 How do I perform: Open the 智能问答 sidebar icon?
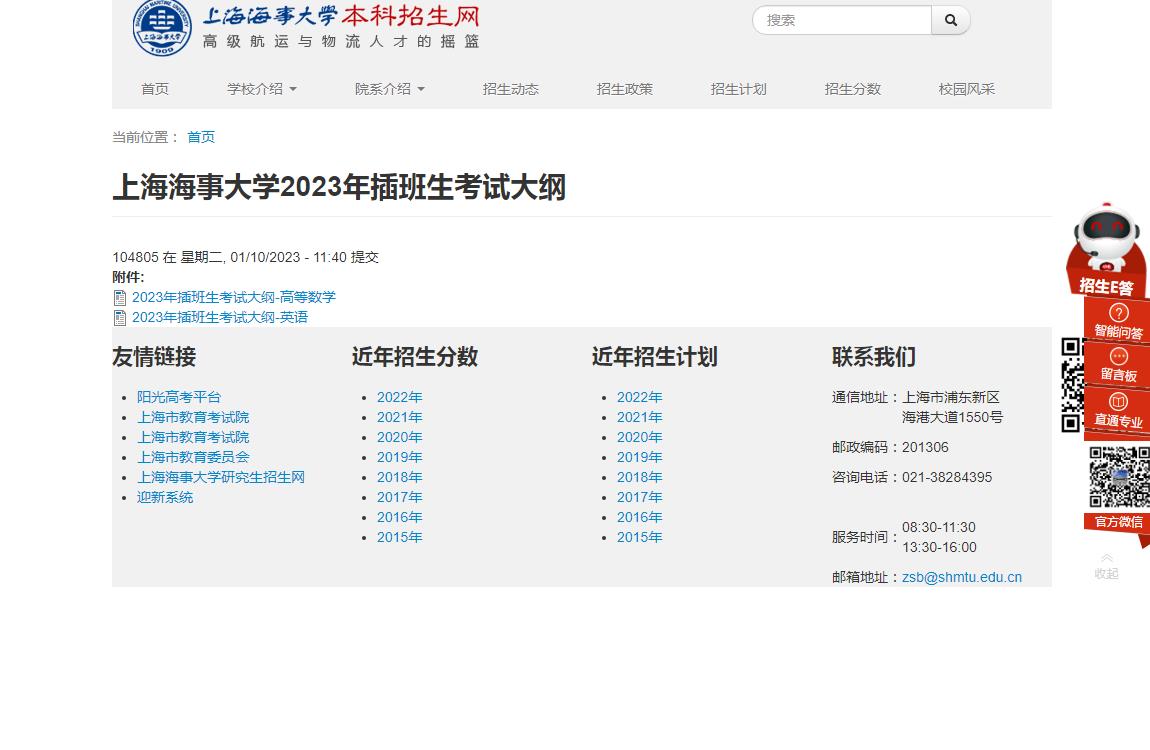tap(1118, 321)
